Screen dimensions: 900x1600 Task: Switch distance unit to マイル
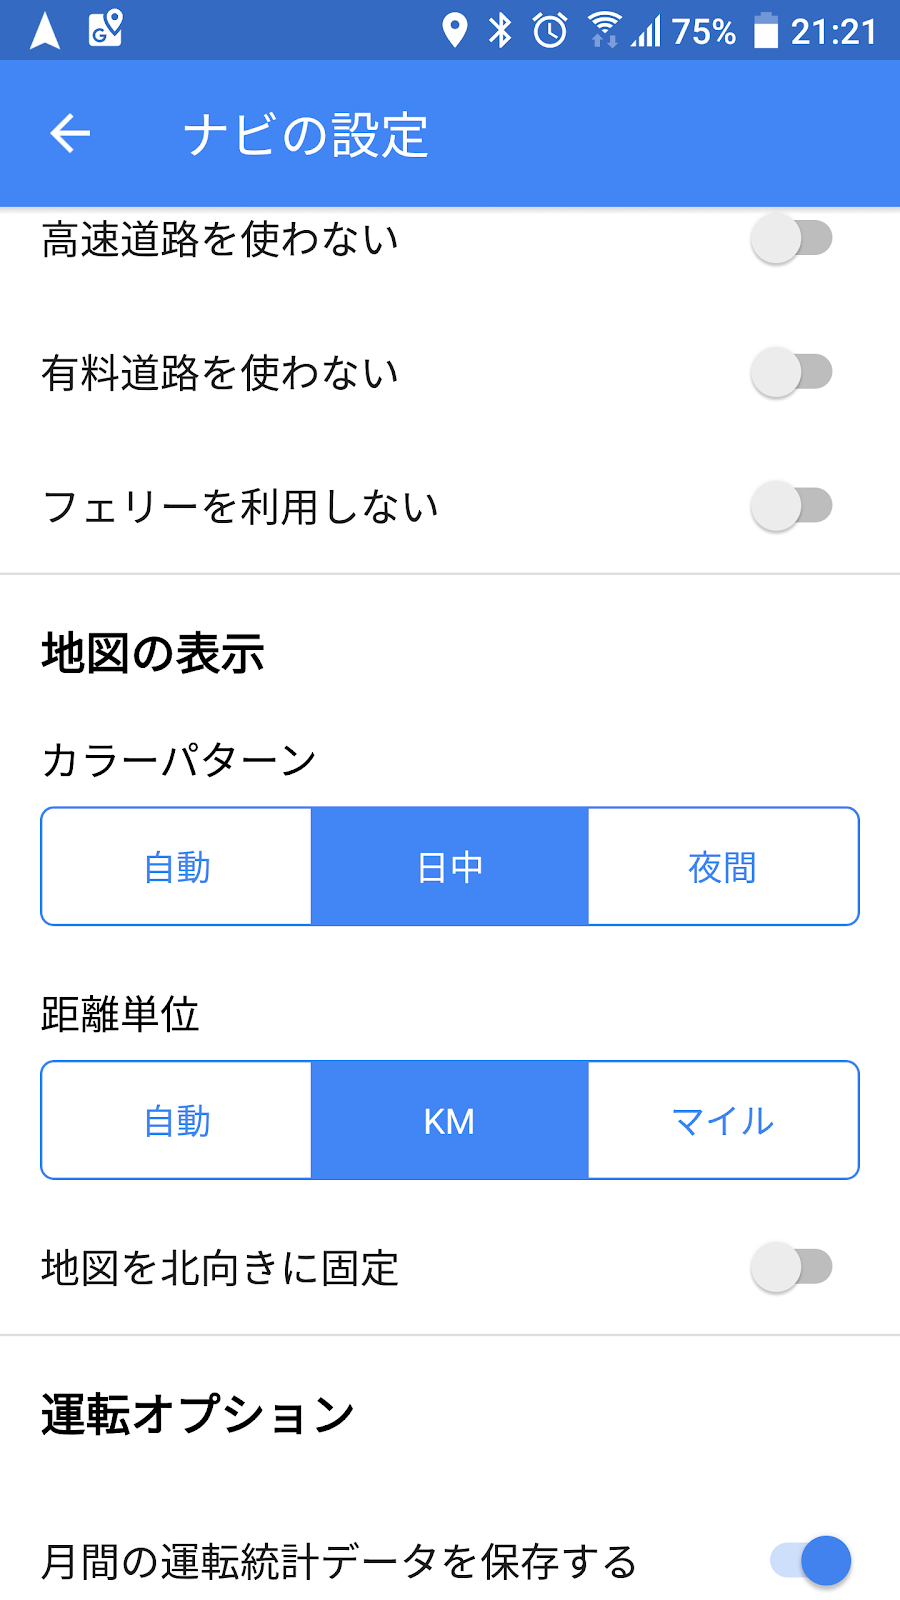click(723, 1121)
